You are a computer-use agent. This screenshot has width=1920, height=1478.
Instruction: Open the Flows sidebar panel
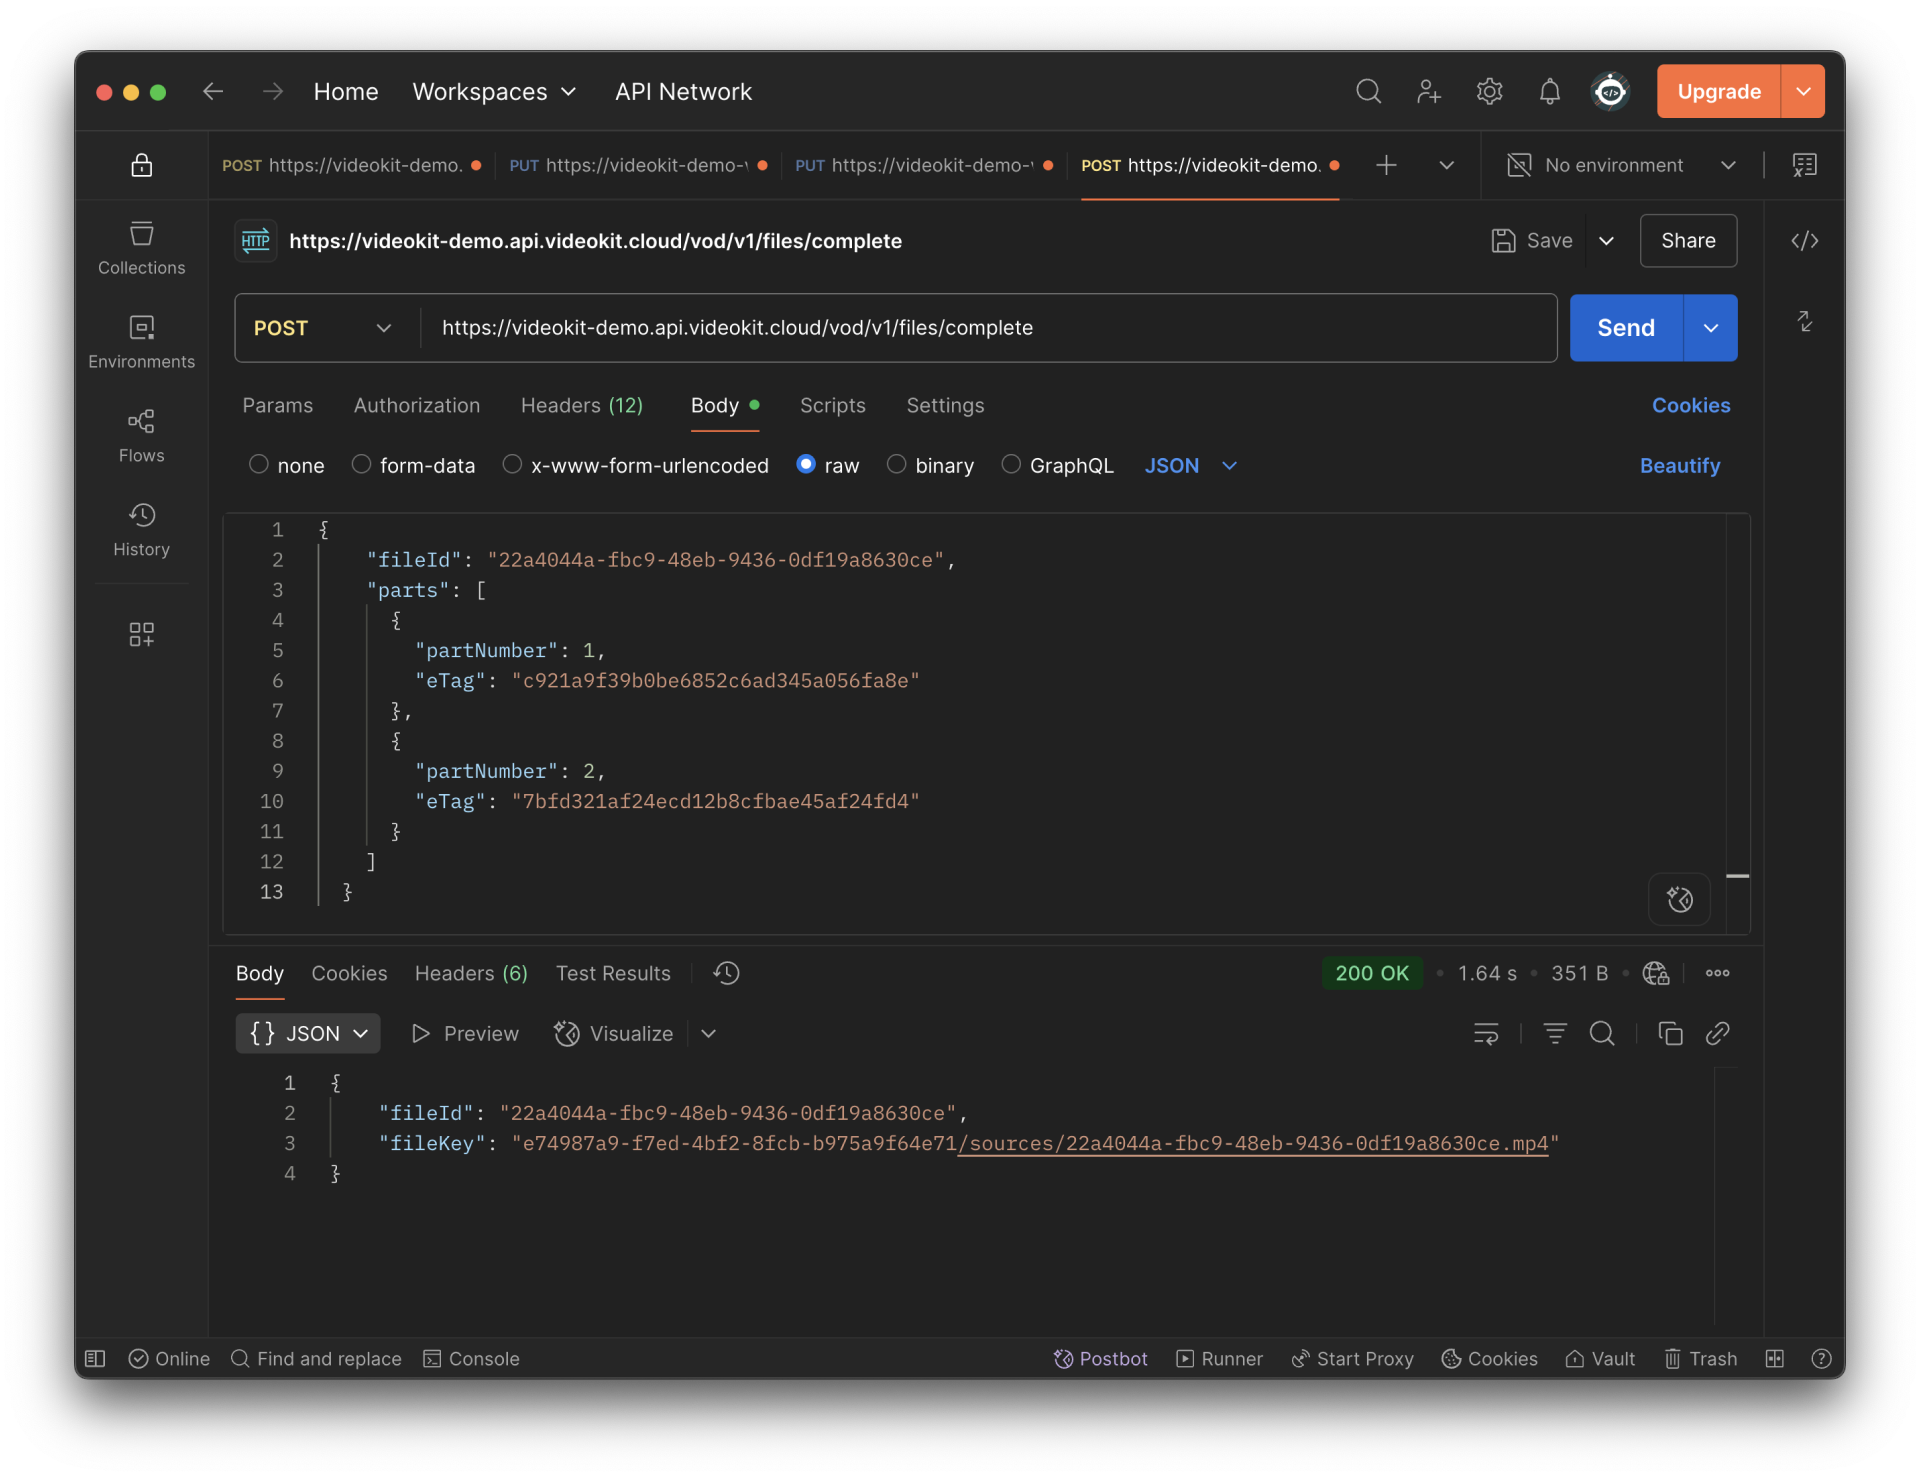click(x=141, y=436)
